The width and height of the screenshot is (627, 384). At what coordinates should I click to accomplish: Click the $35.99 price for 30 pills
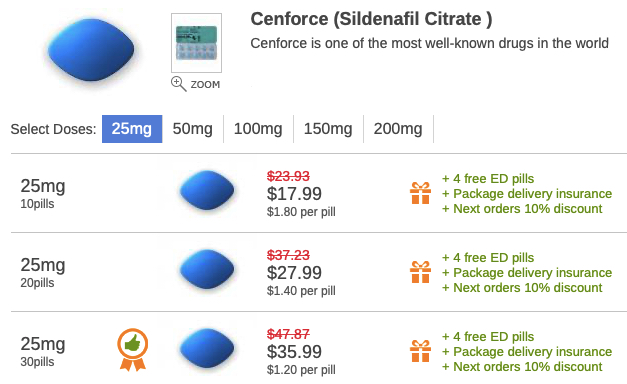coord(294,352)
